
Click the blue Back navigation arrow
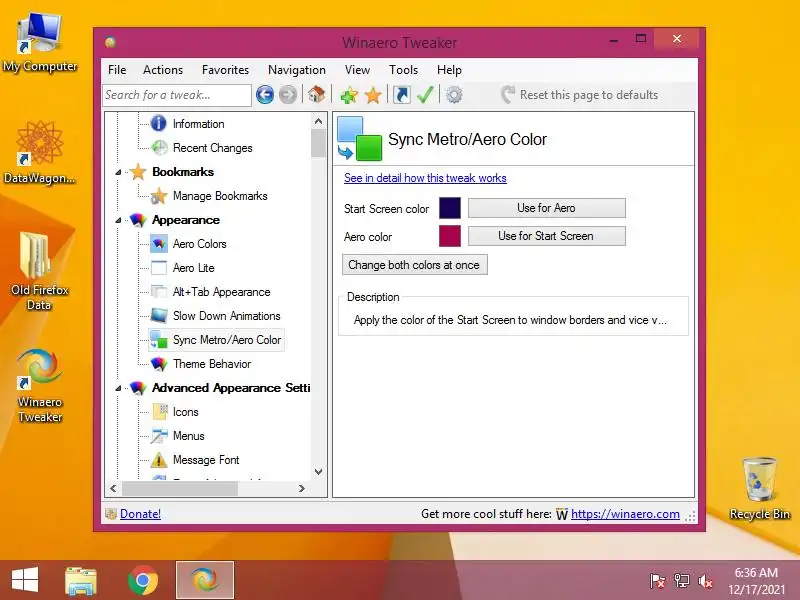[x=264, y=95]
